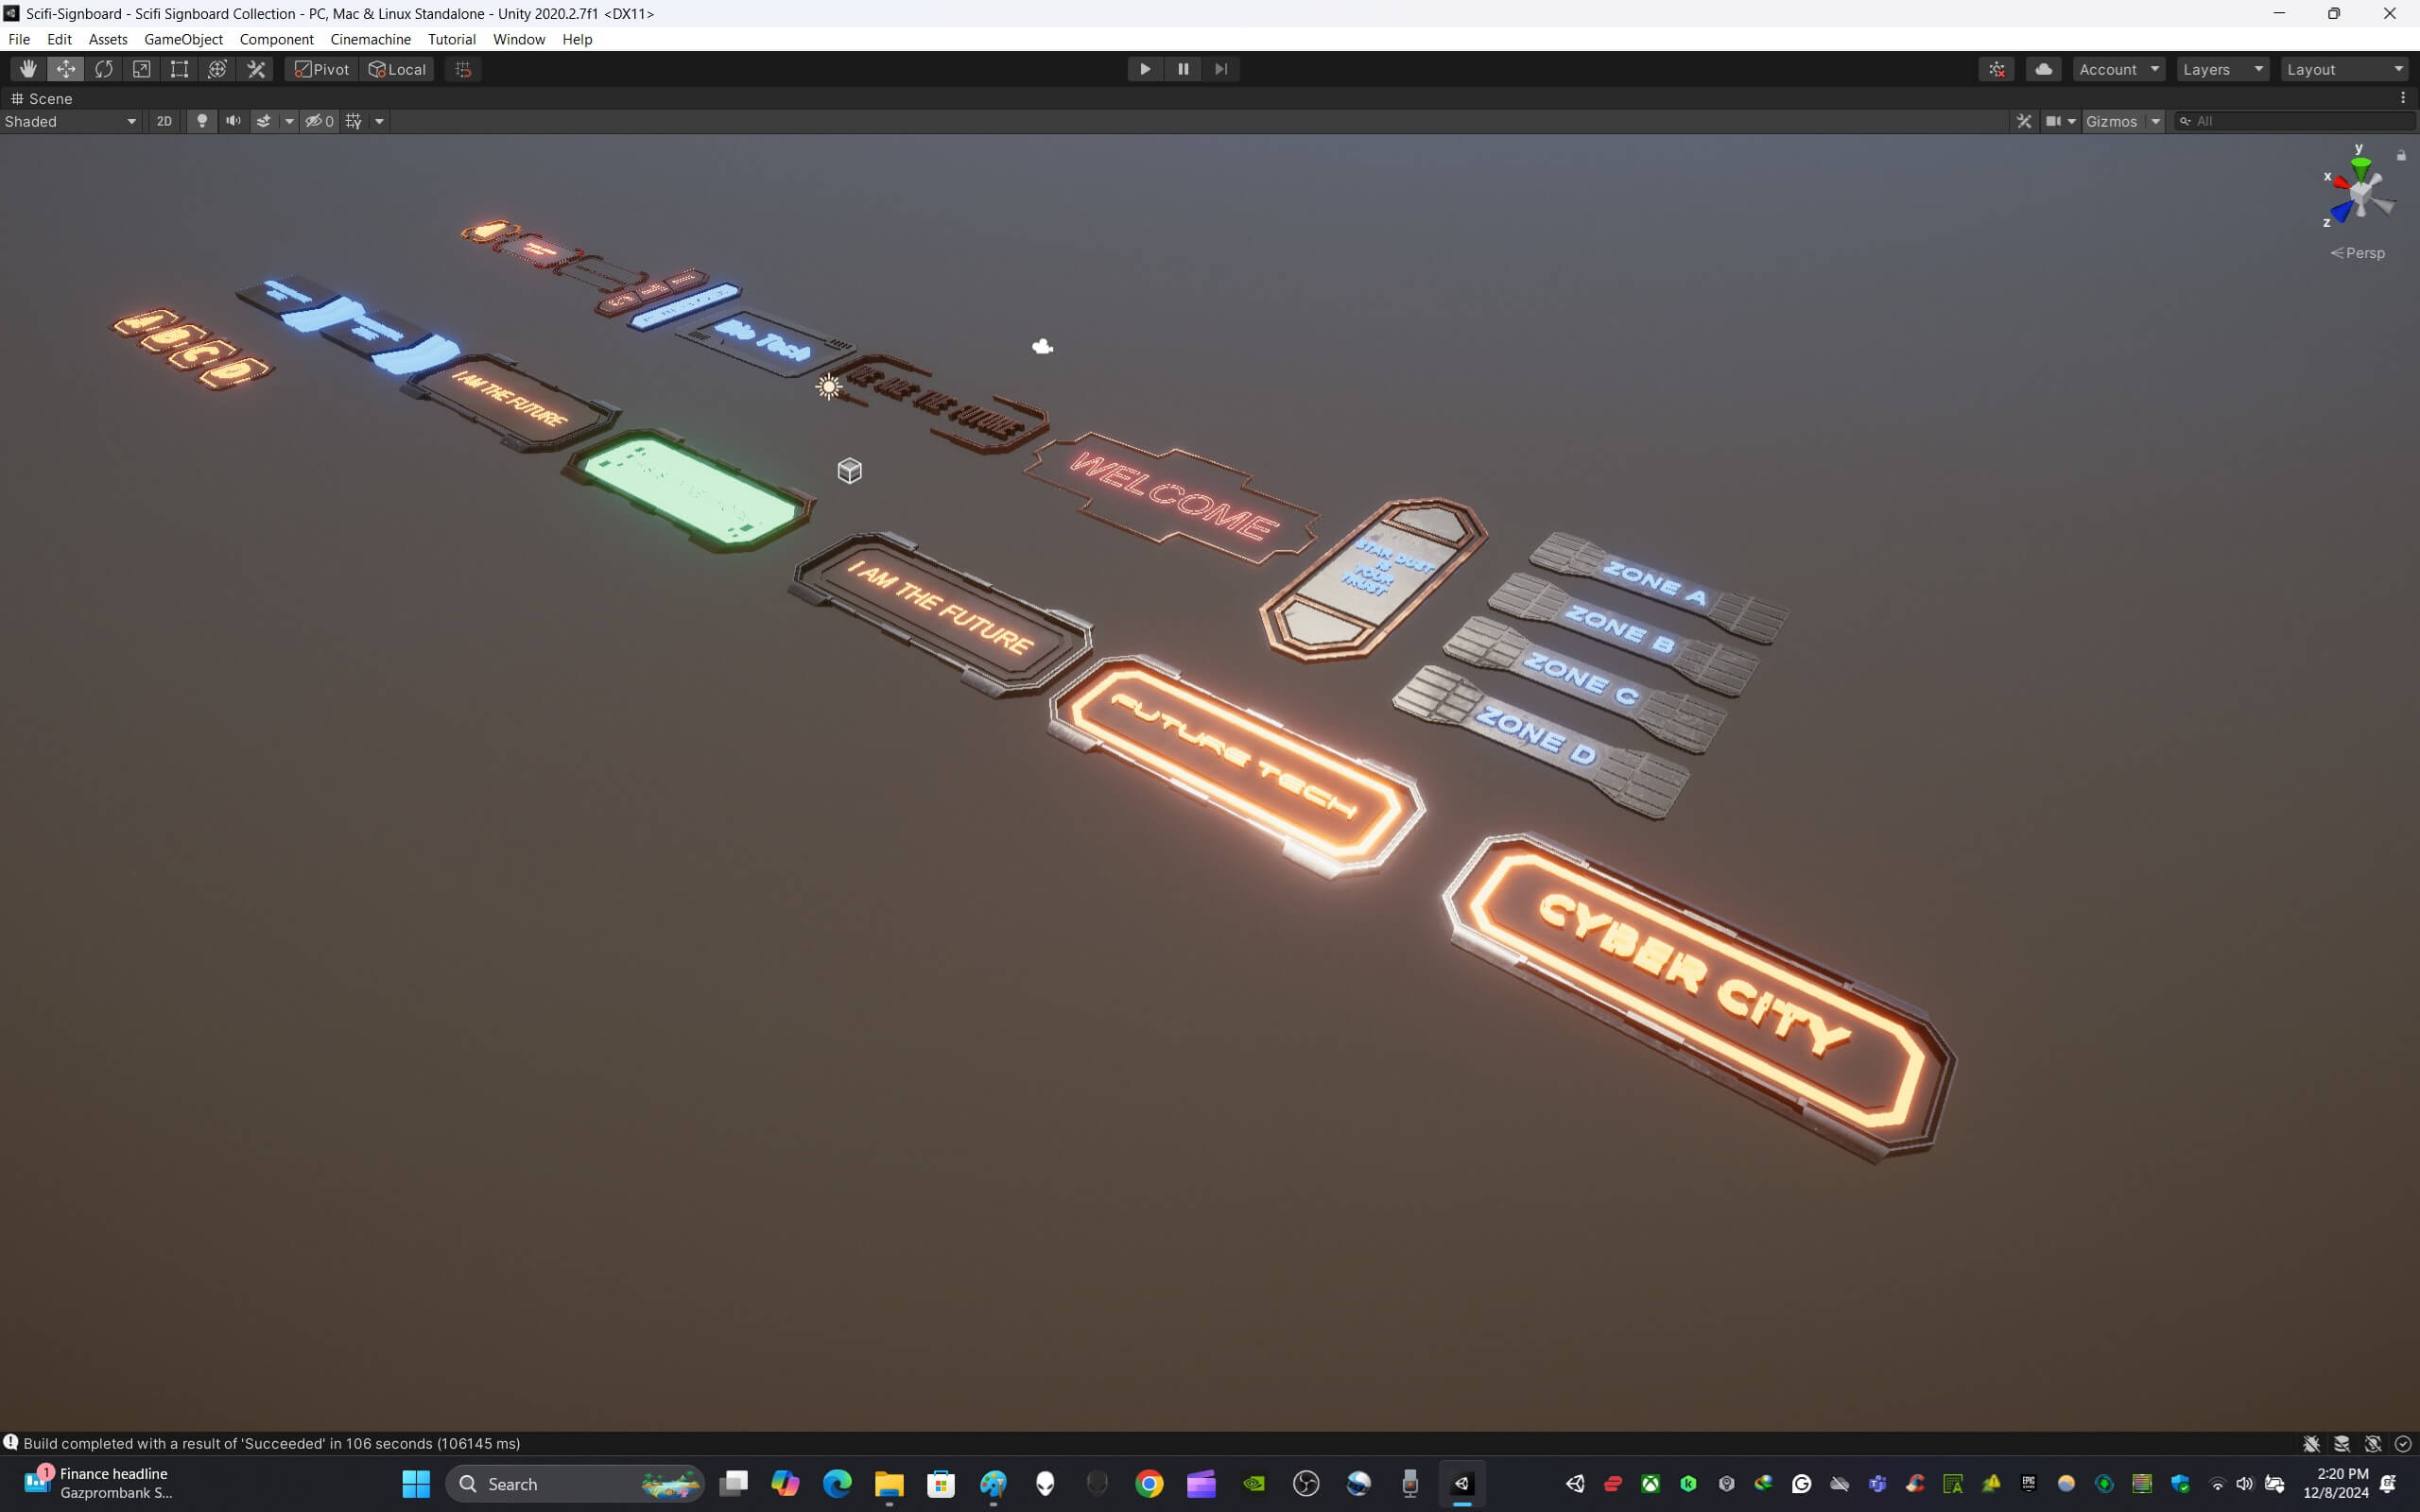The image size is (2420, 1512).
Task: Switch Persp projection label
Action: point(2357,253)
